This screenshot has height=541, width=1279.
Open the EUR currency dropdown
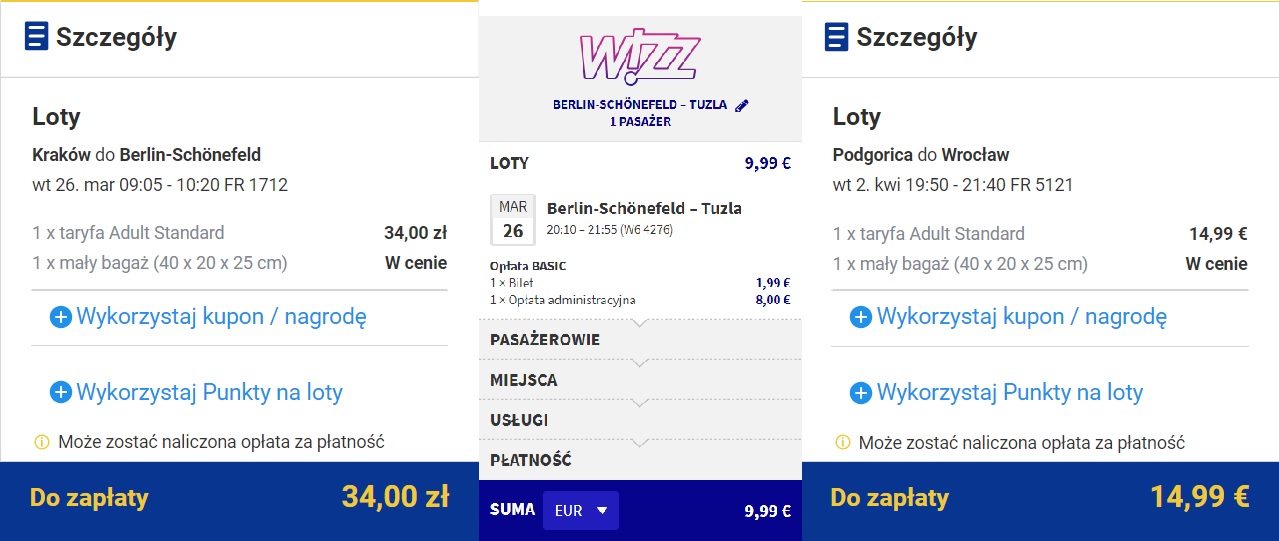pos(581,511)
